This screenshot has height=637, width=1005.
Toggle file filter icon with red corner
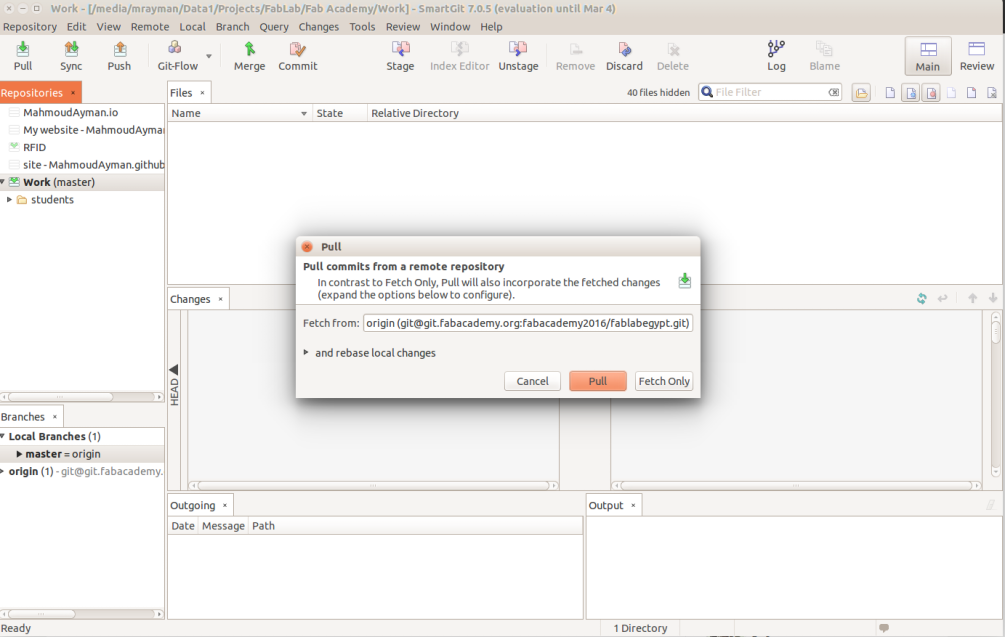(x=972, y=93)
